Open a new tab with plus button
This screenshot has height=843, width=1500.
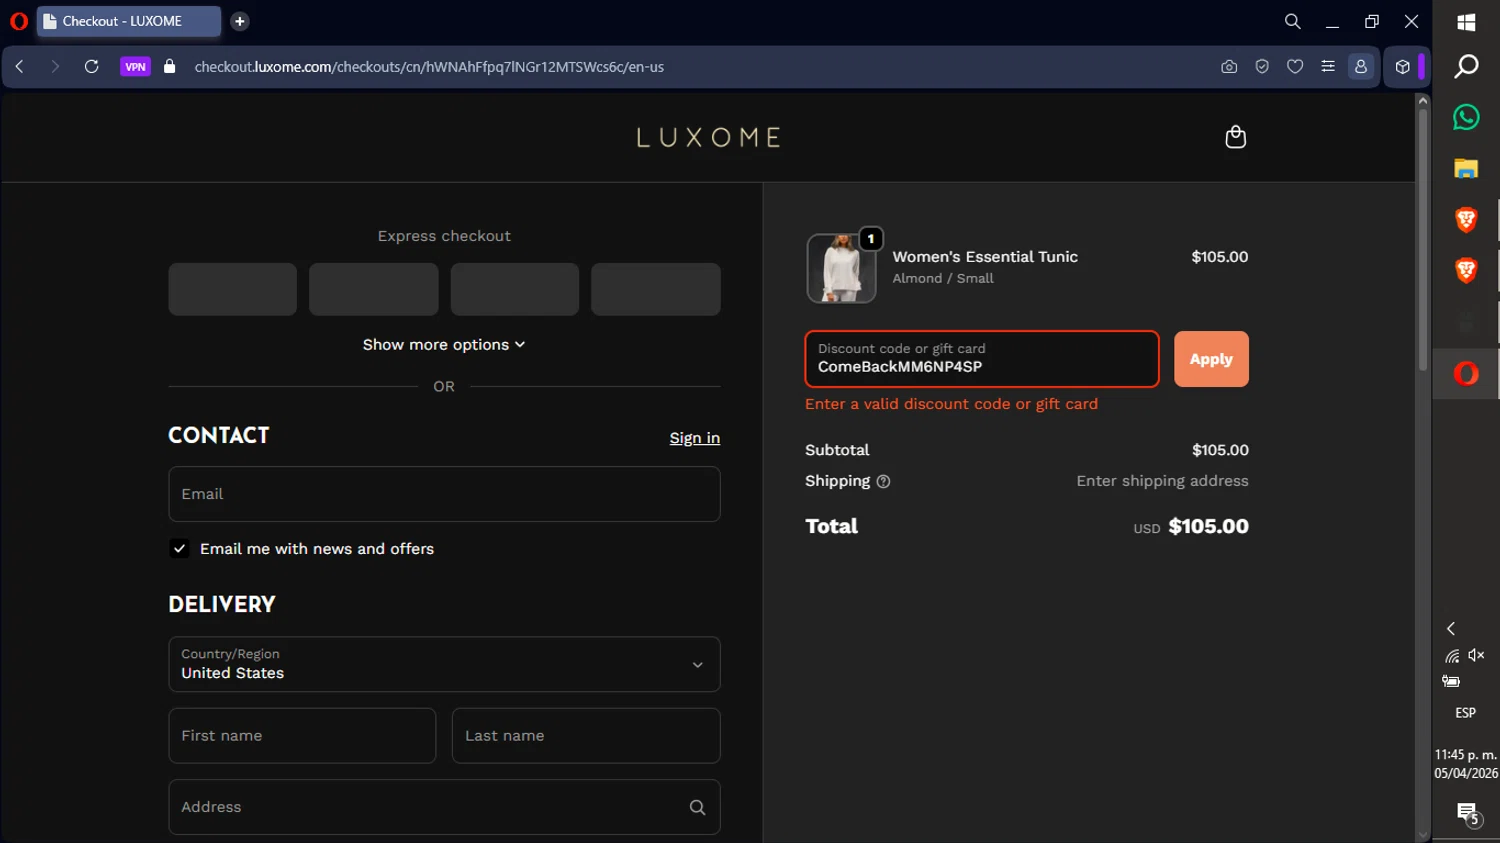coord(239,21)
